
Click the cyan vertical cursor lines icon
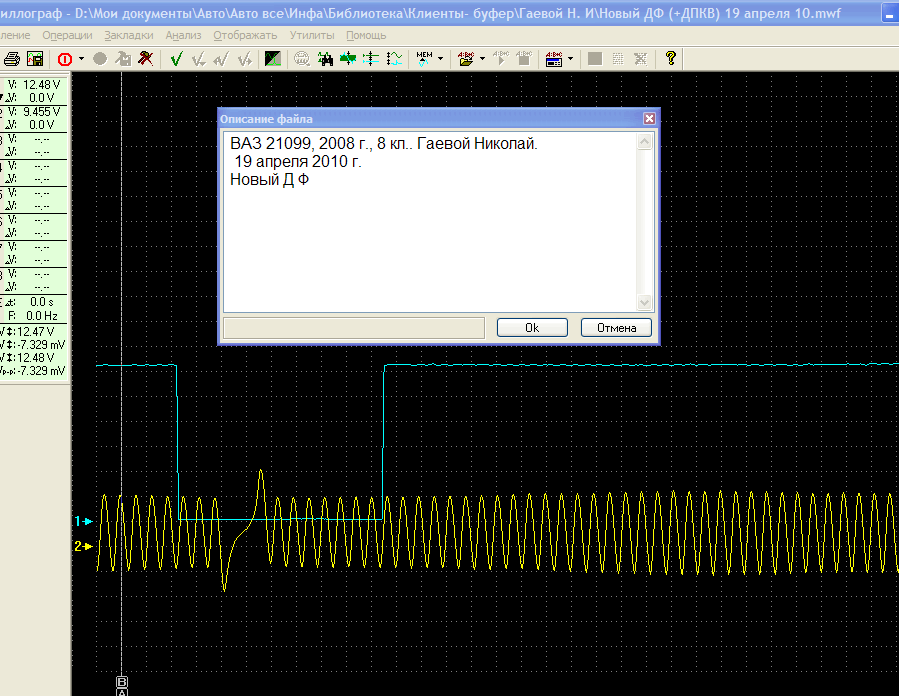point(371,58)
